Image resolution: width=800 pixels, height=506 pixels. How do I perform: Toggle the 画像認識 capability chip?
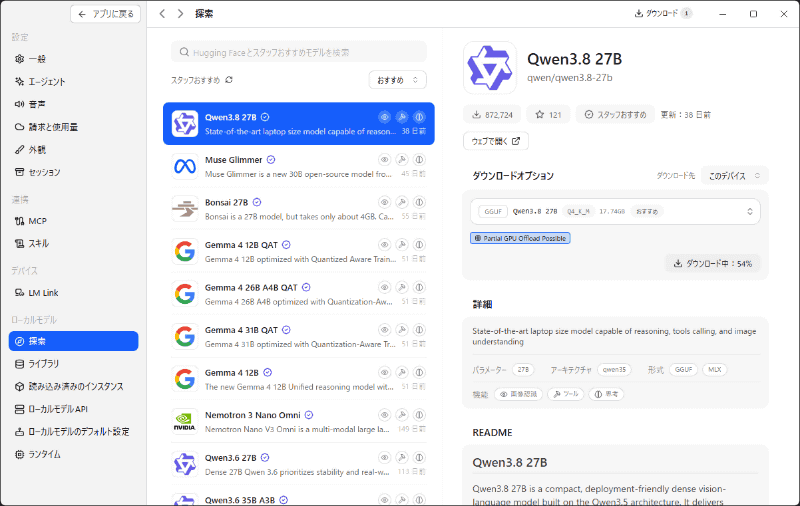(x=518, y=394)
